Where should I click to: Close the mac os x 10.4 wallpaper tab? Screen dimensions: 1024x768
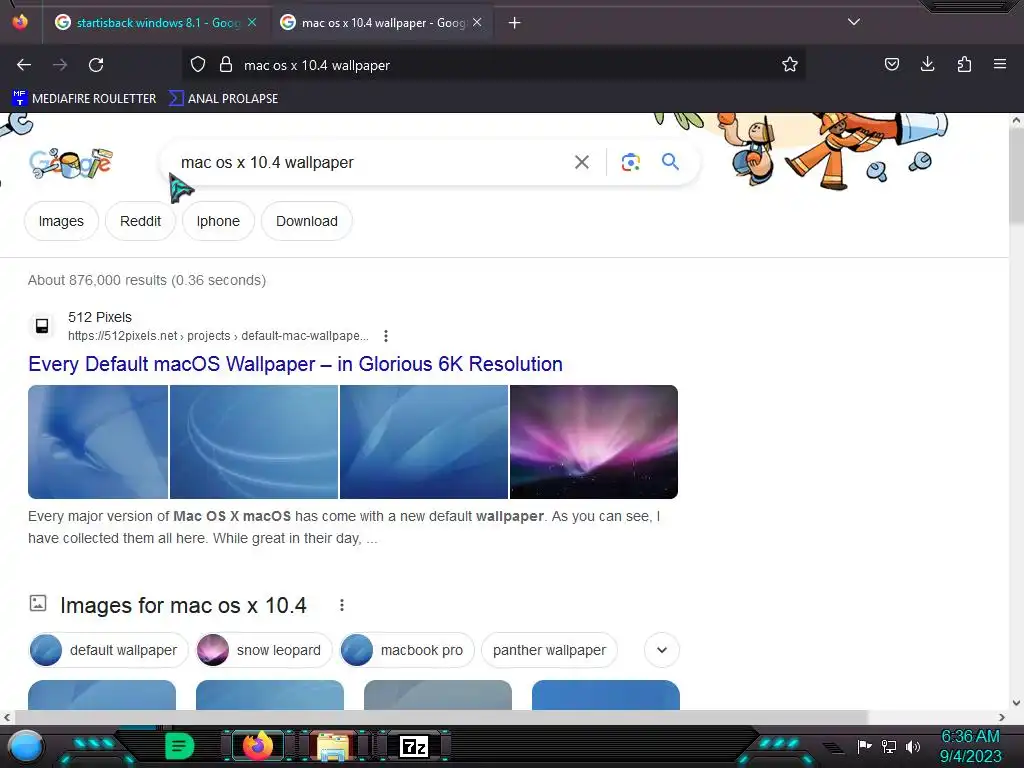coord(477,22)
